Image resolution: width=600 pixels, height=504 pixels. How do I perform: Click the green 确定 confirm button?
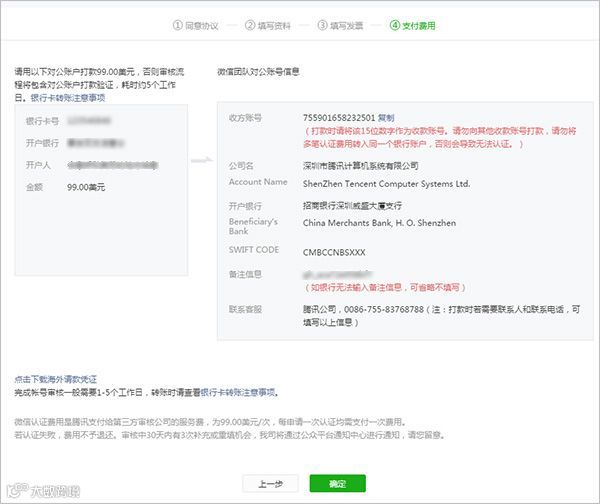pos(338,483)
